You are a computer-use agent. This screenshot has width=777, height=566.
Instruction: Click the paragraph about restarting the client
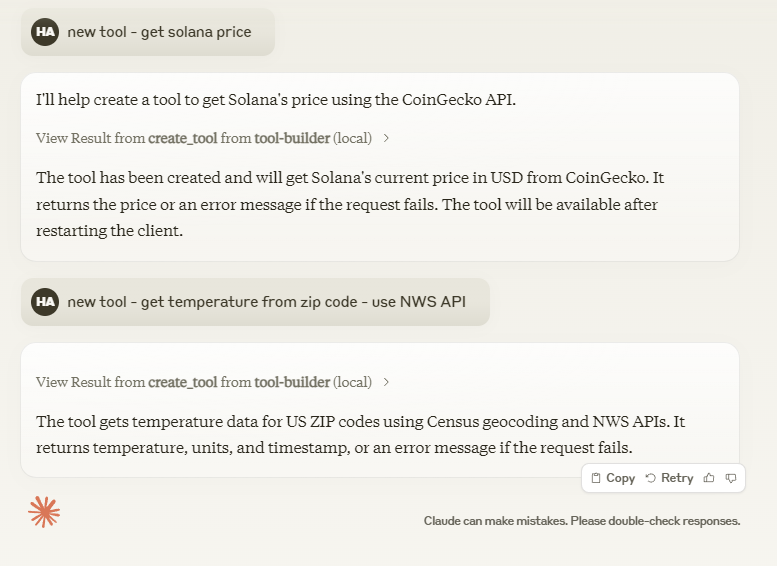coord(350,204)
